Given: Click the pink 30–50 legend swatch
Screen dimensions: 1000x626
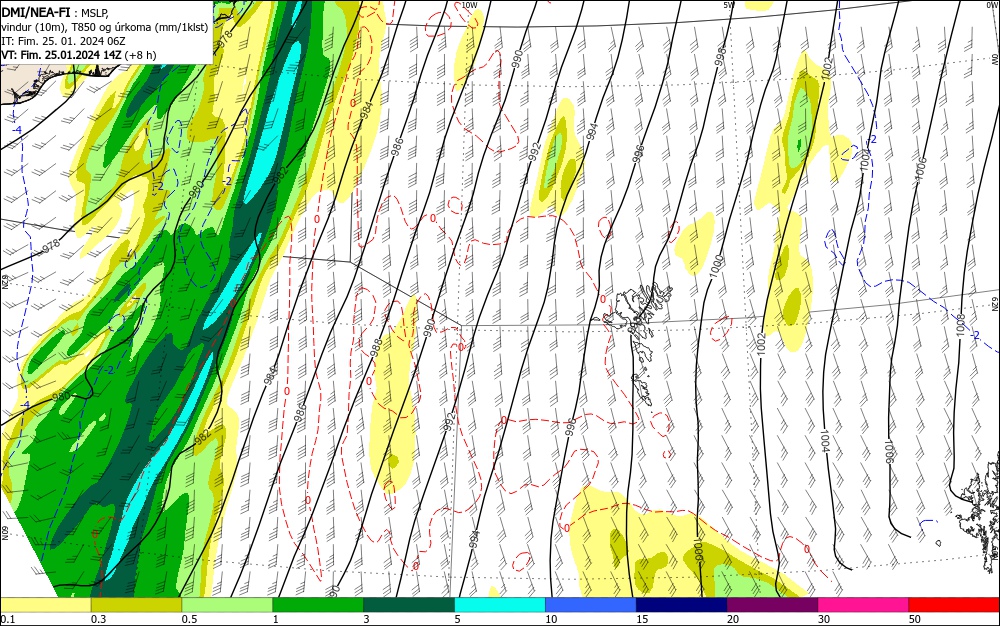Looking at the screenshot, I should tap(863, 605).
